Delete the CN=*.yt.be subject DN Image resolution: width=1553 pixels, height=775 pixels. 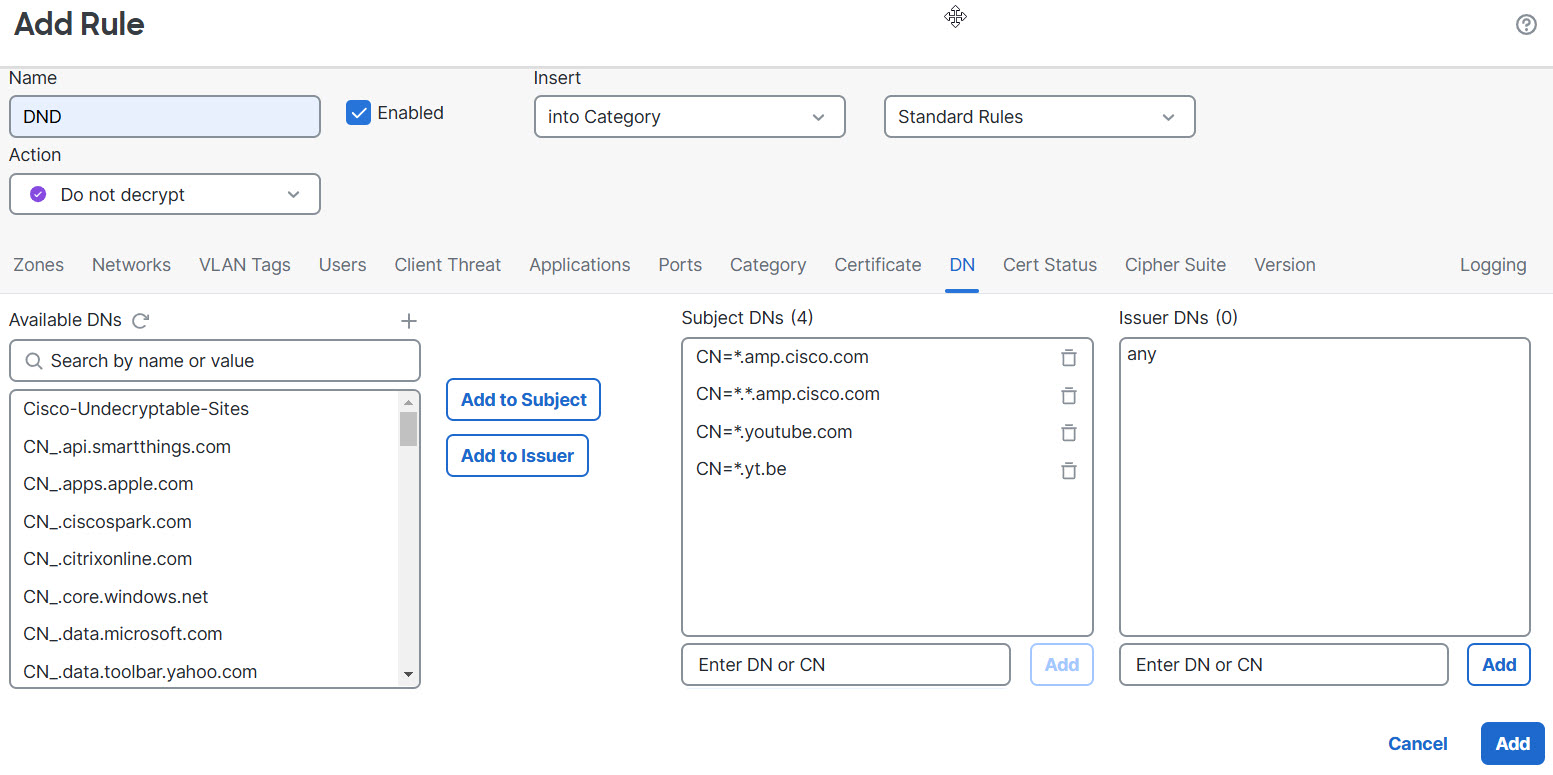click(1068, 471)
